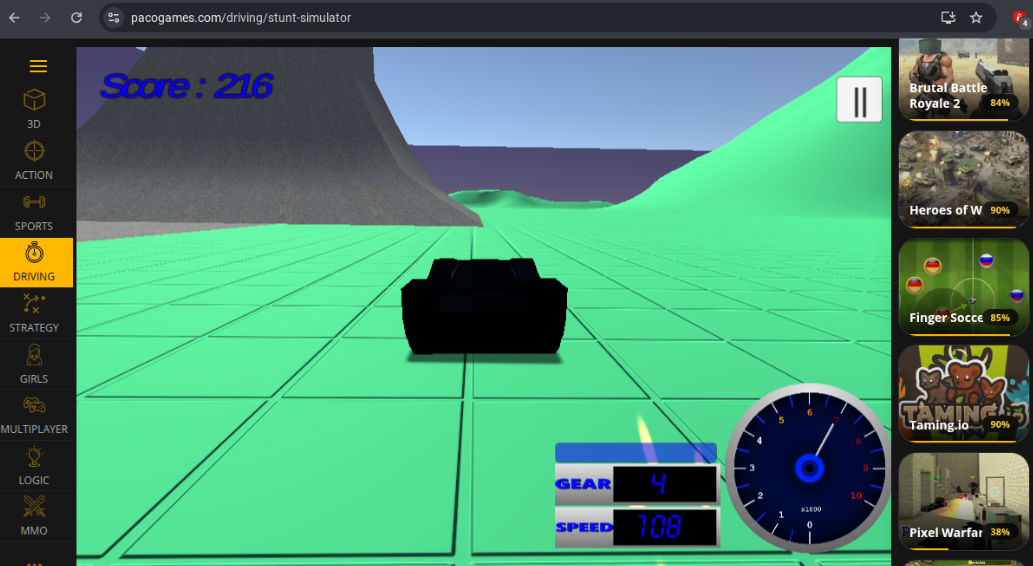Screen dimensions: 1033x566
Task: Choose the Sports dumbbell category icon
Action: [x=34, y=202]
